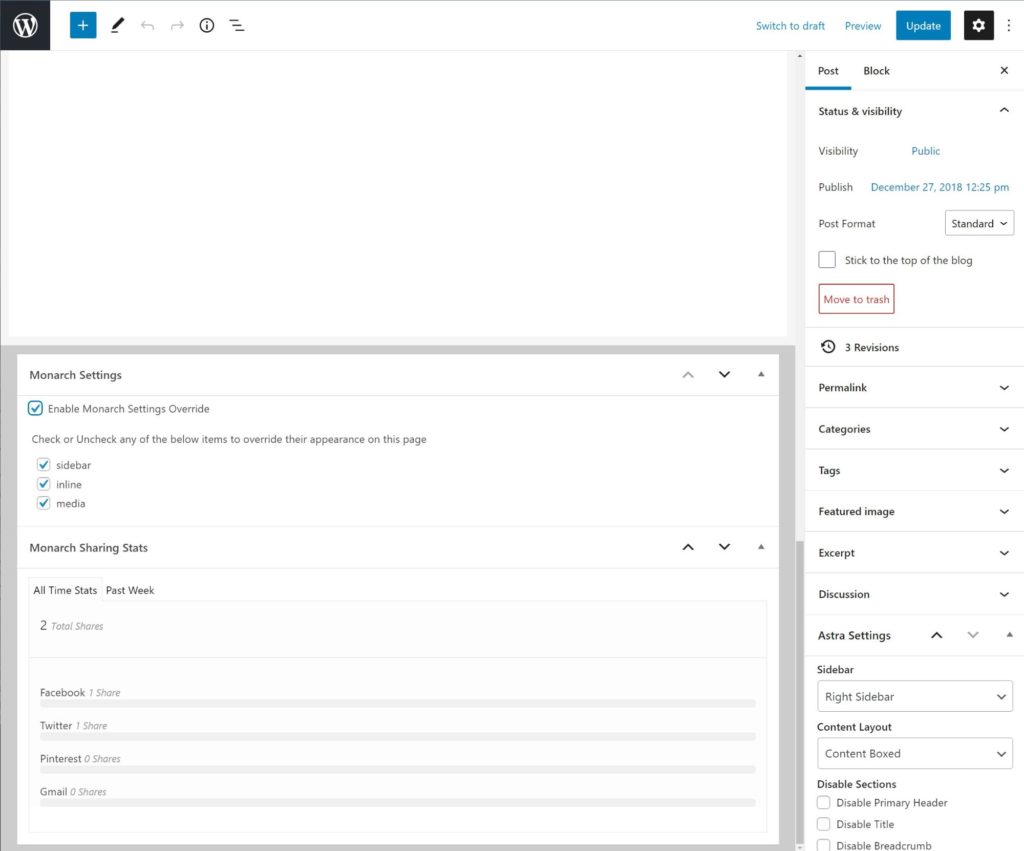Viewport: 1024px width, 851px height.
Task: Move Astra Settings panel down
Action: 973,635
